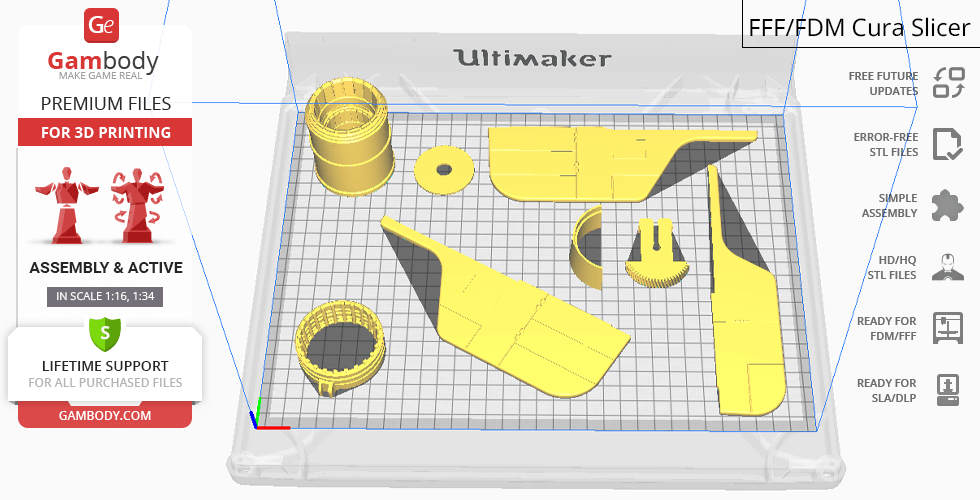Click the READY FOR SLA/DLP text
This screenshot has width=980, height=500.
click(886, 390)
